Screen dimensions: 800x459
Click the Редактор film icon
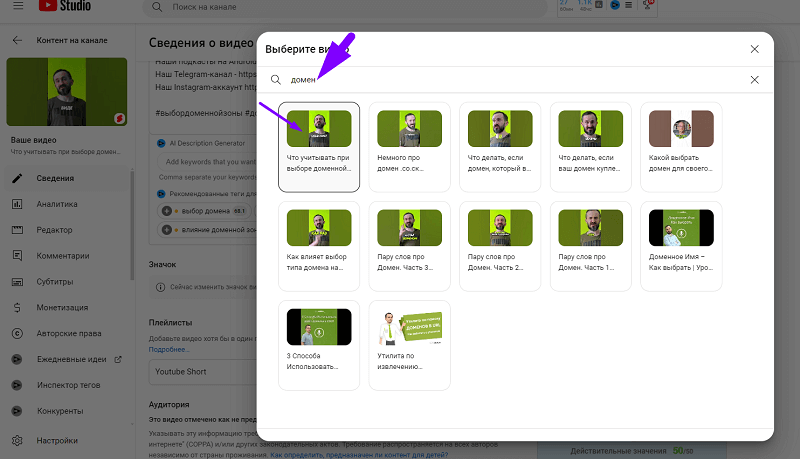17,230
